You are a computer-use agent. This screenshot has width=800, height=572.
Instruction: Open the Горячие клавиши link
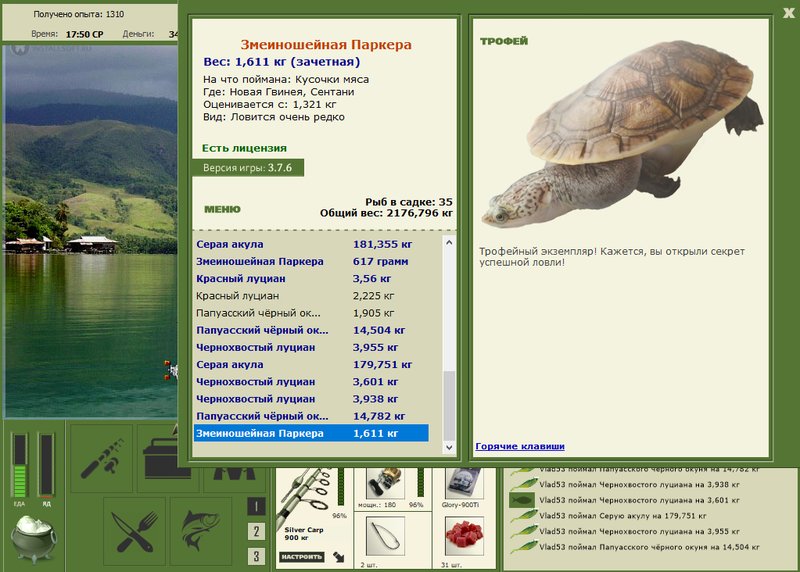tap(519, 446)
